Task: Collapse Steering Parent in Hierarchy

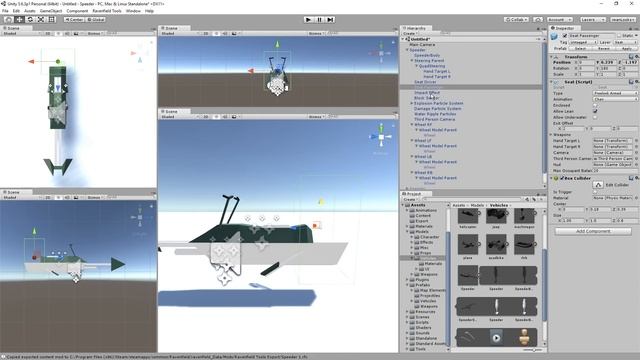Action: tap(412, 60)
